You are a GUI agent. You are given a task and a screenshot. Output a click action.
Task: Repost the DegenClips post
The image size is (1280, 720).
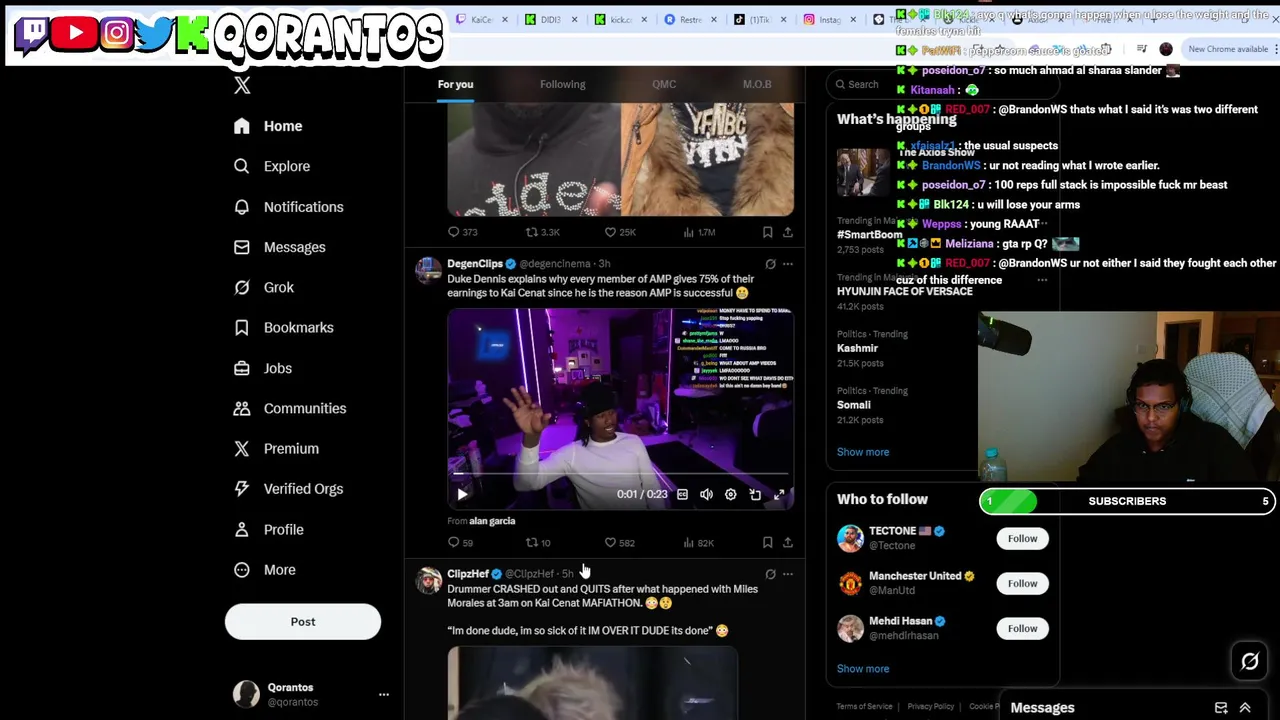tap(532, 543)
